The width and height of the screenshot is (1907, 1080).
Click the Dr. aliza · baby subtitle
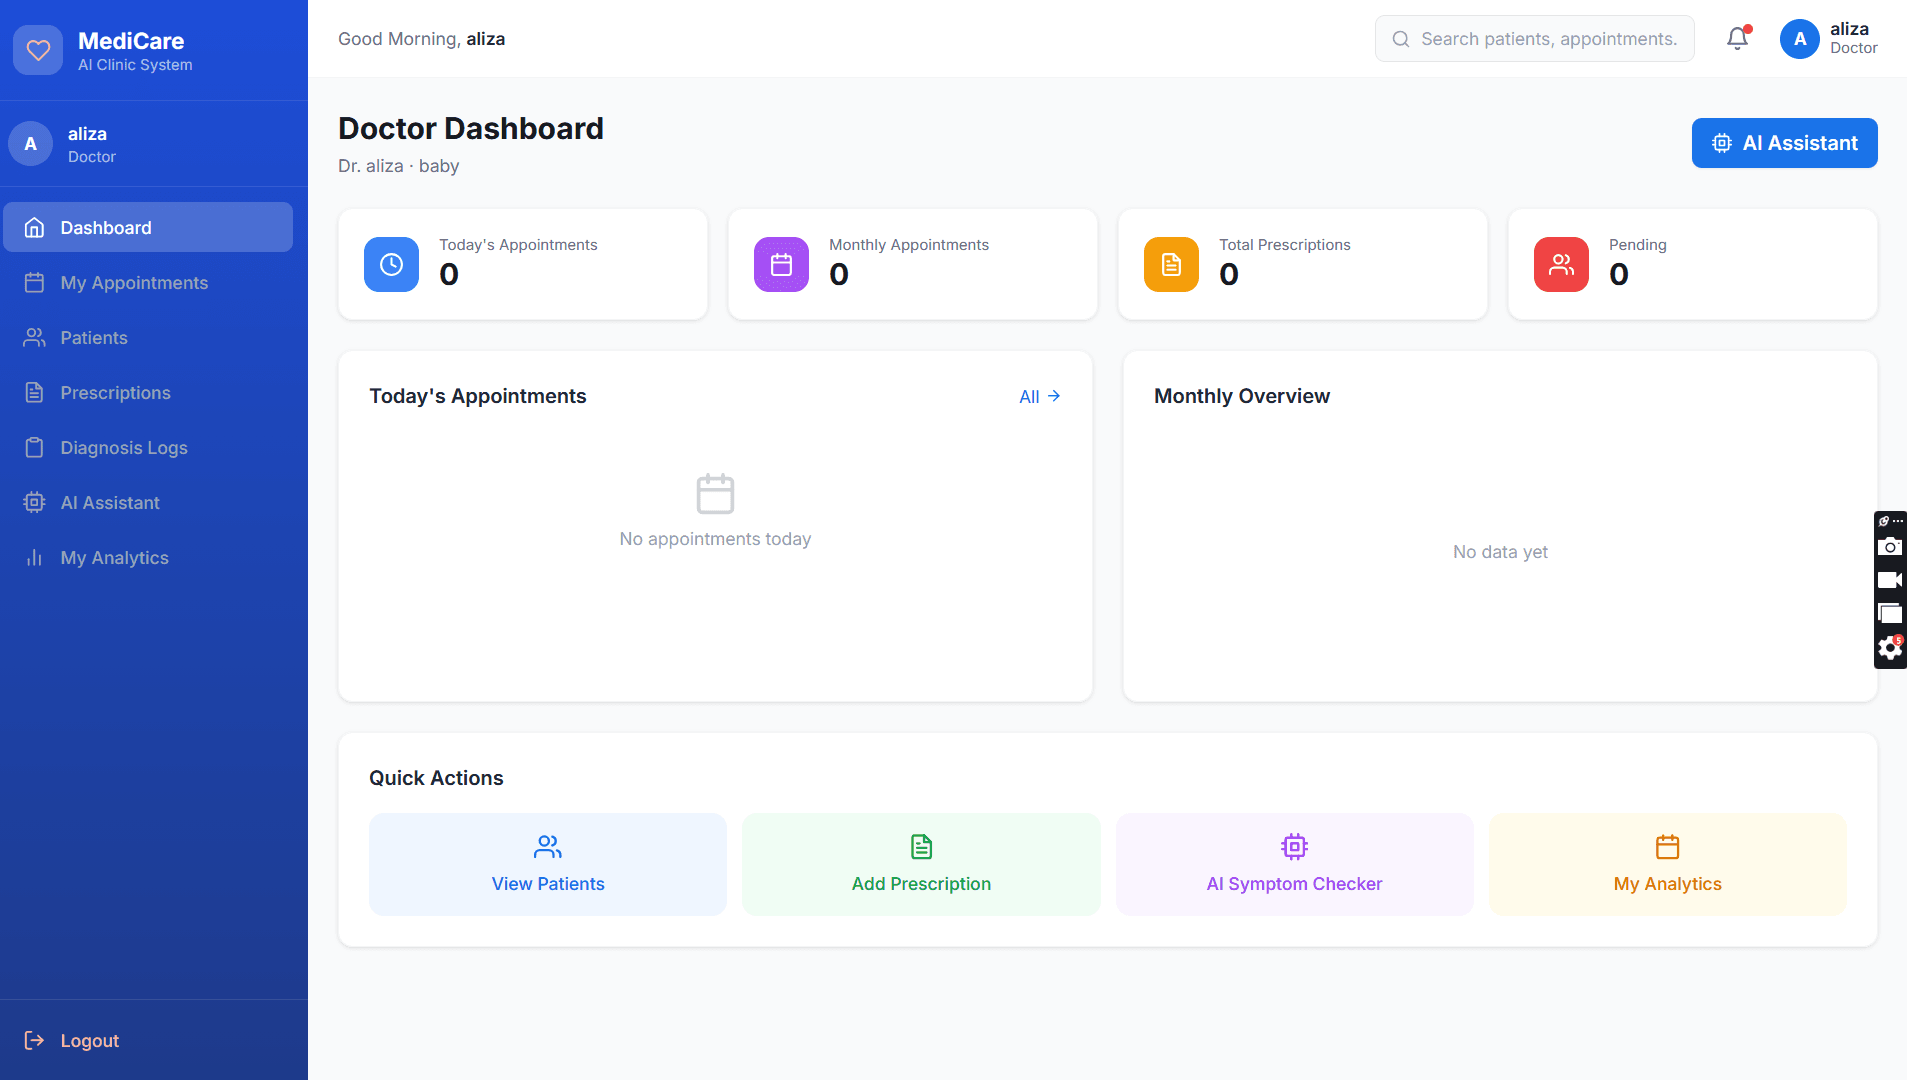click(x=399, y=166)
